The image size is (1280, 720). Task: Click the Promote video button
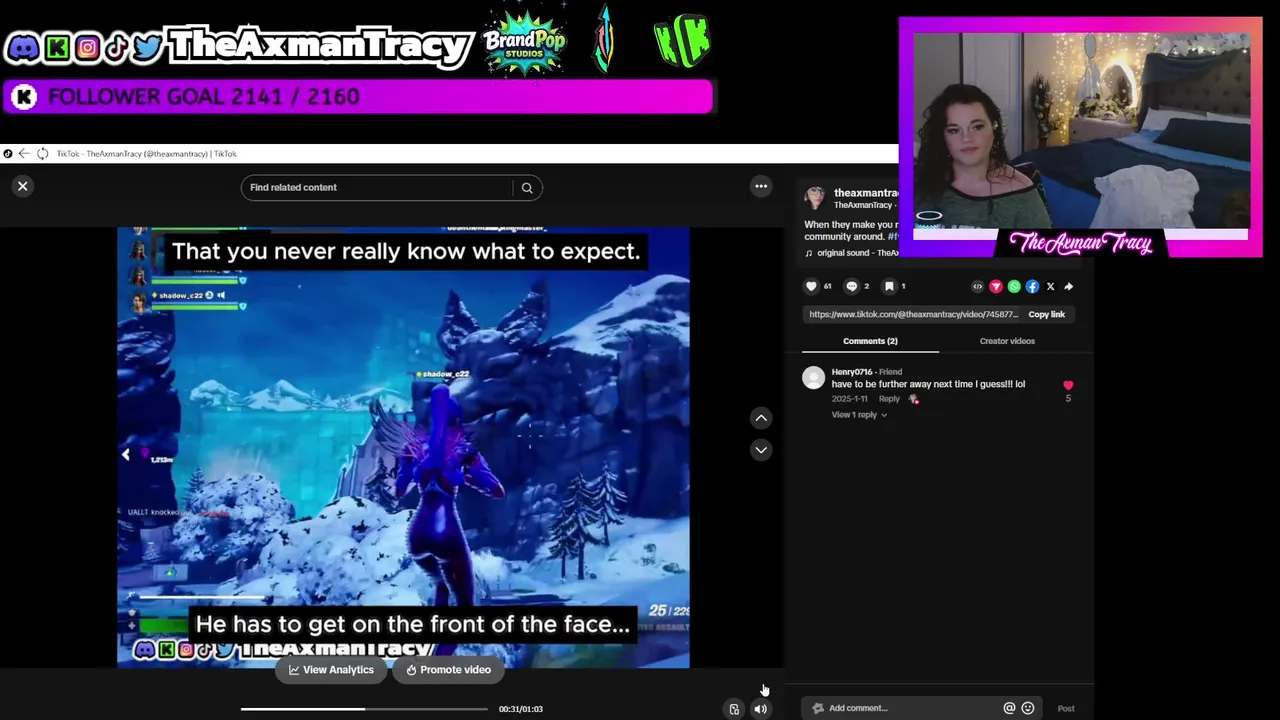448,670
